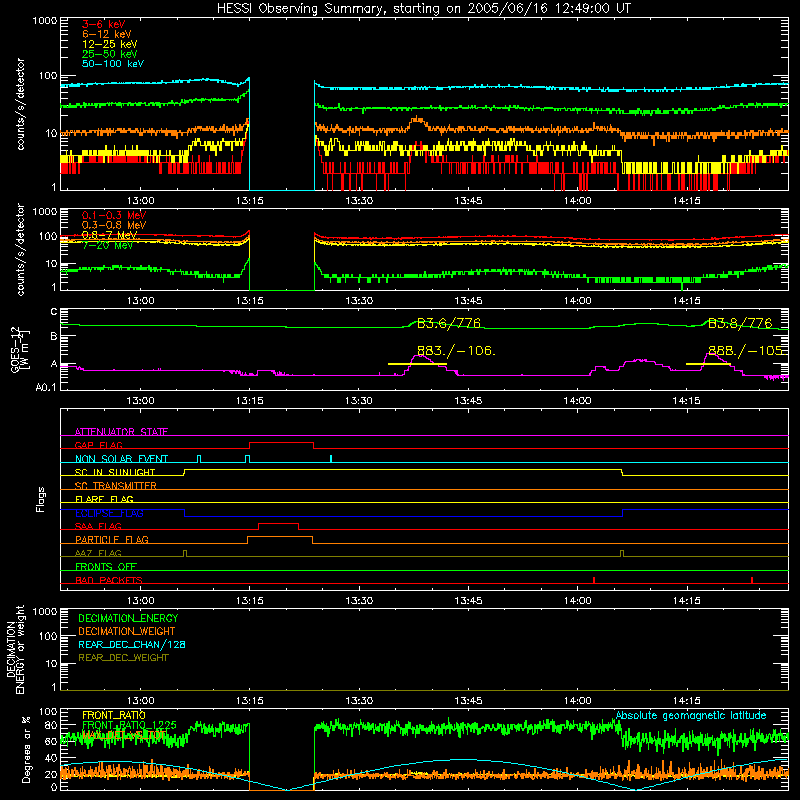Click the DECIMATION_WEIGHT legend entry

pos(127,632)
